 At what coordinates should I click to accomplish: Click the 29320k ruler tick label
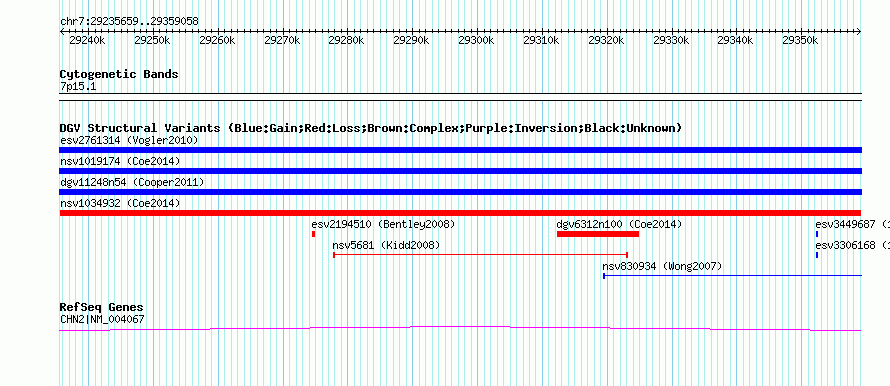607,40
